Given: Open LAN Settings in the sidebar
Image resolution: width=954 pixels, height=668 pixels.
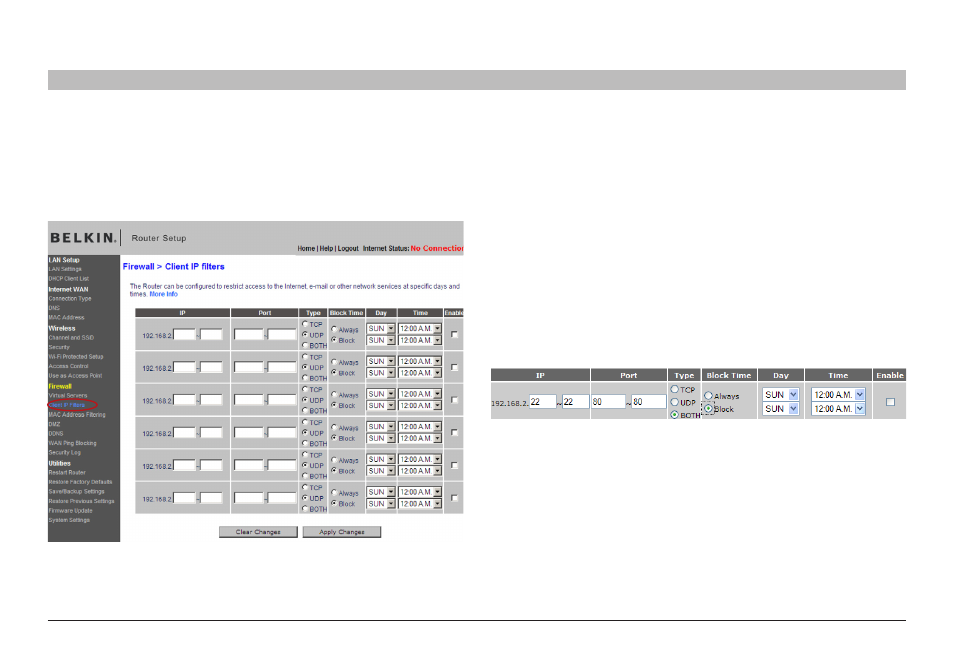Looking at the screenshot, I should pyautogui.click(x=65, y=269).
